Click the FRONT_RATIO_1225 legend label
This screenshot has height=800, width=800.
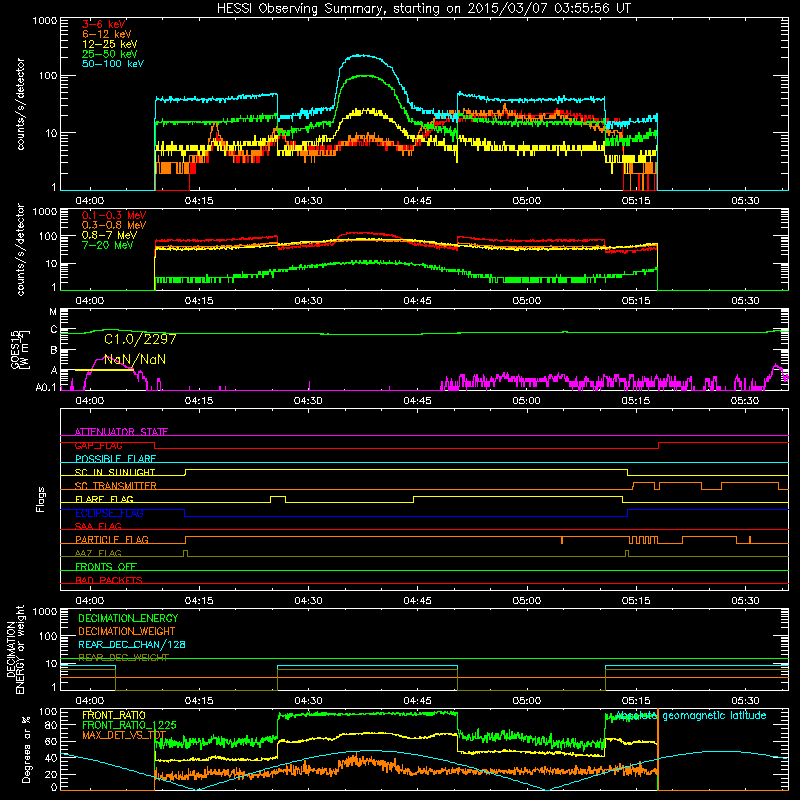[x=129, y=725]
